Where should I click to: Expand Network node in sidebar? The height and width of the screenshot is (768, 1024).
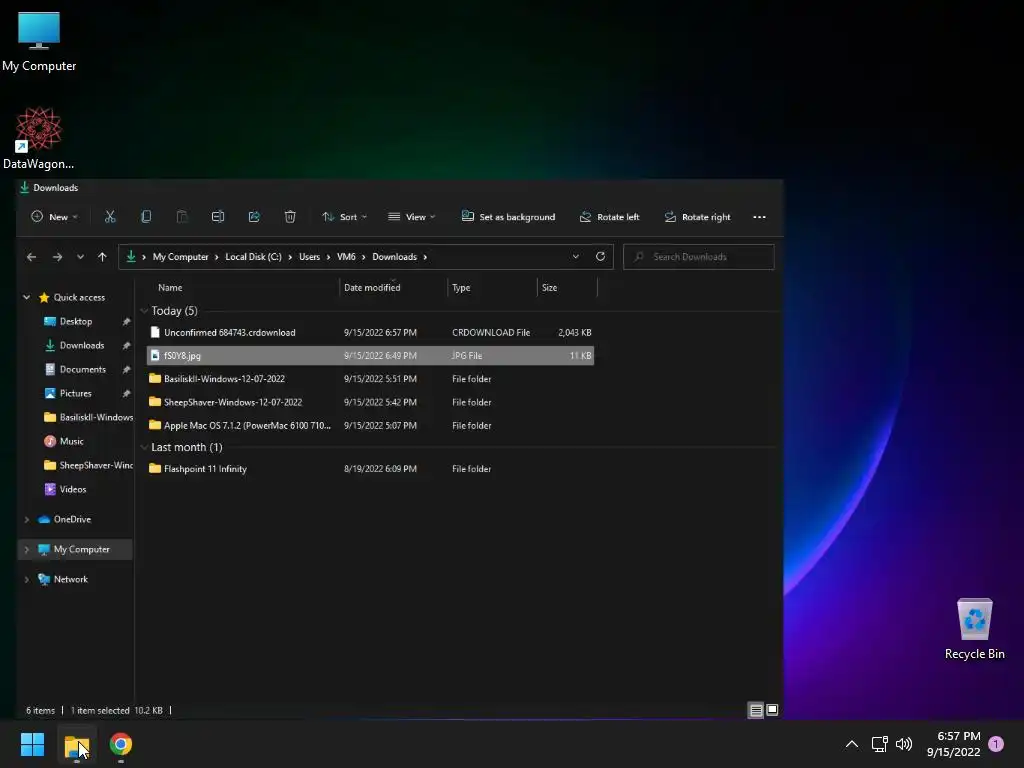click(x=27, y=579)
